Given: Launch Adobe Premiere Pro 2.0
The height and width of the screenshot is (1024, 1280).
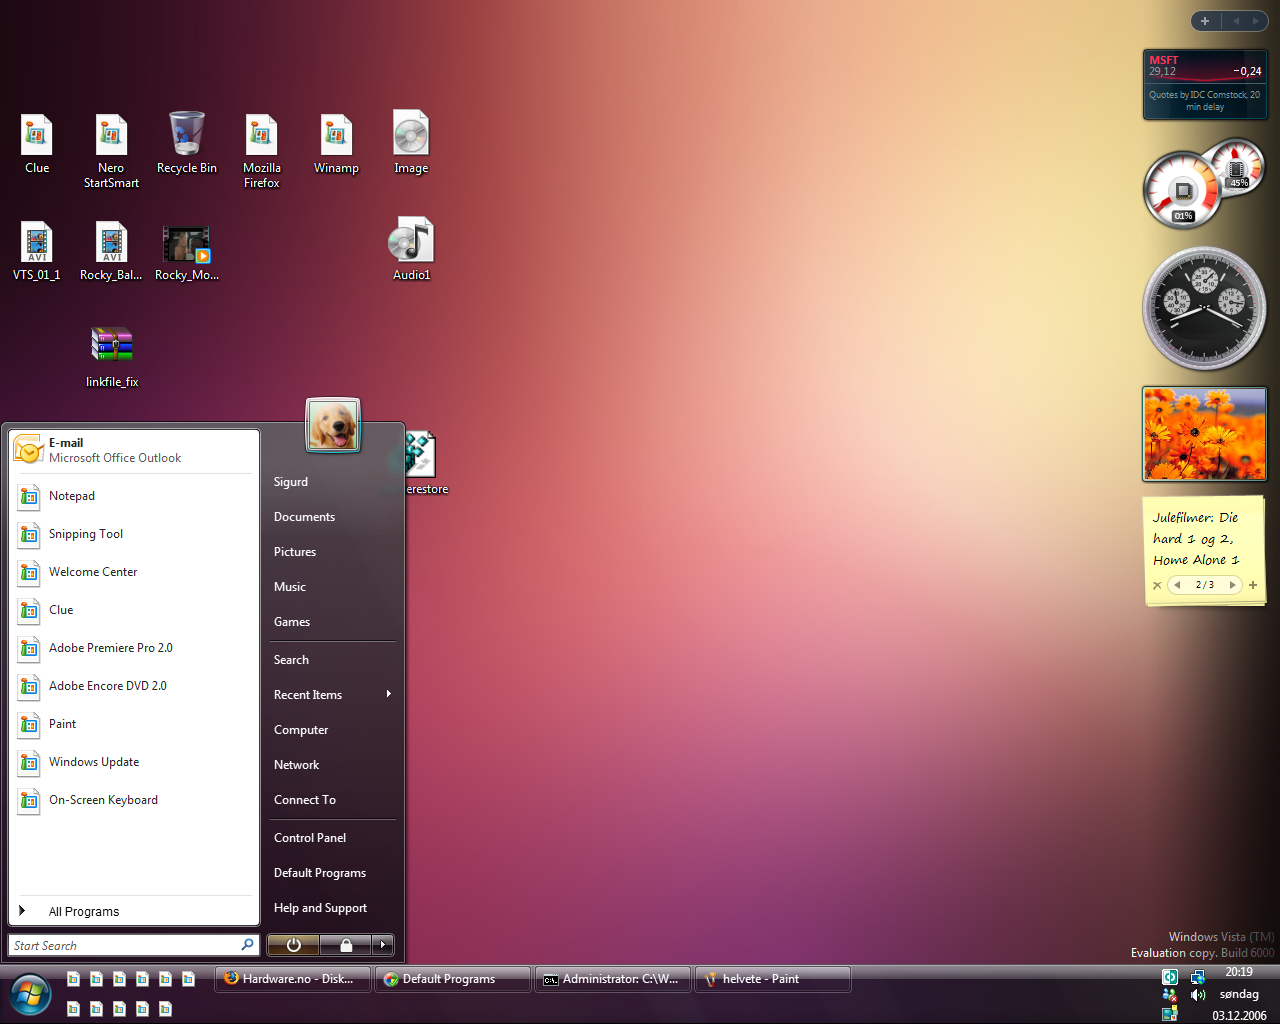Looking at the screenshot, I should click(132, 648).
